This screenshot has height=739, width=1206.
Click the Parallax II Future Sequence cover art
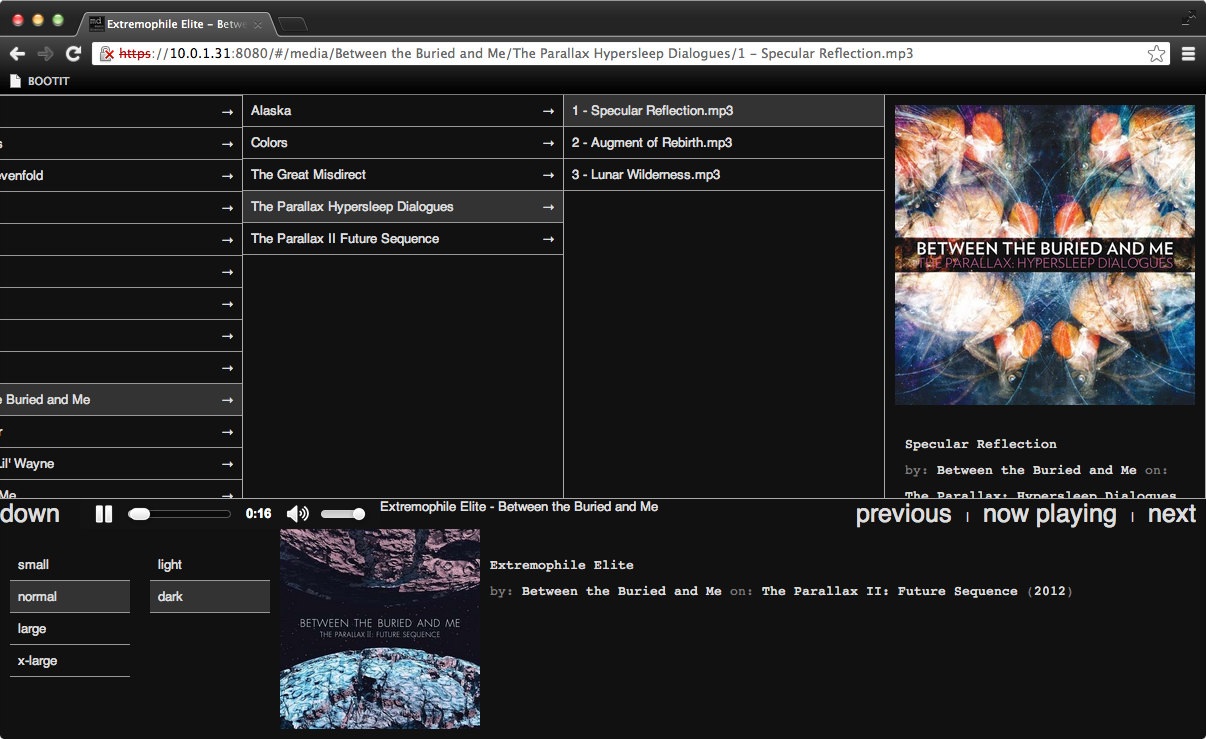380,629
